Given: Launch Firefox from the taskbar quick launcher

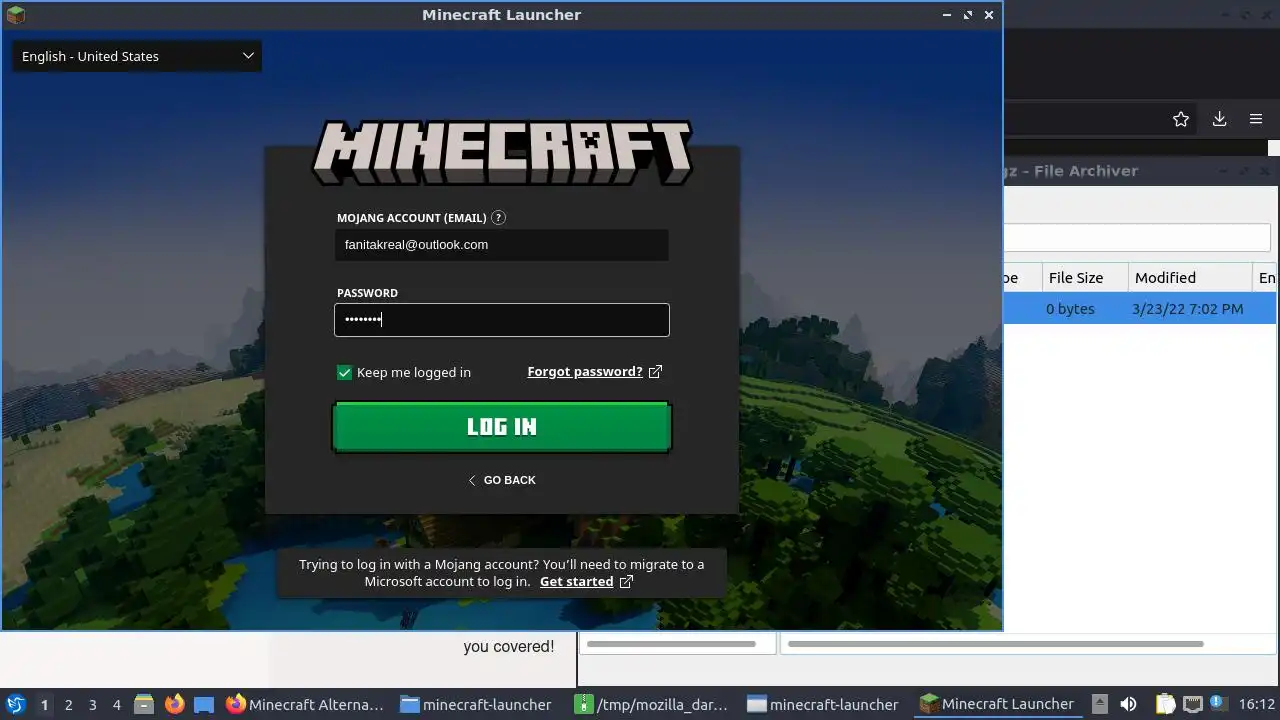Looking at the screenshot, I should 174,704.
